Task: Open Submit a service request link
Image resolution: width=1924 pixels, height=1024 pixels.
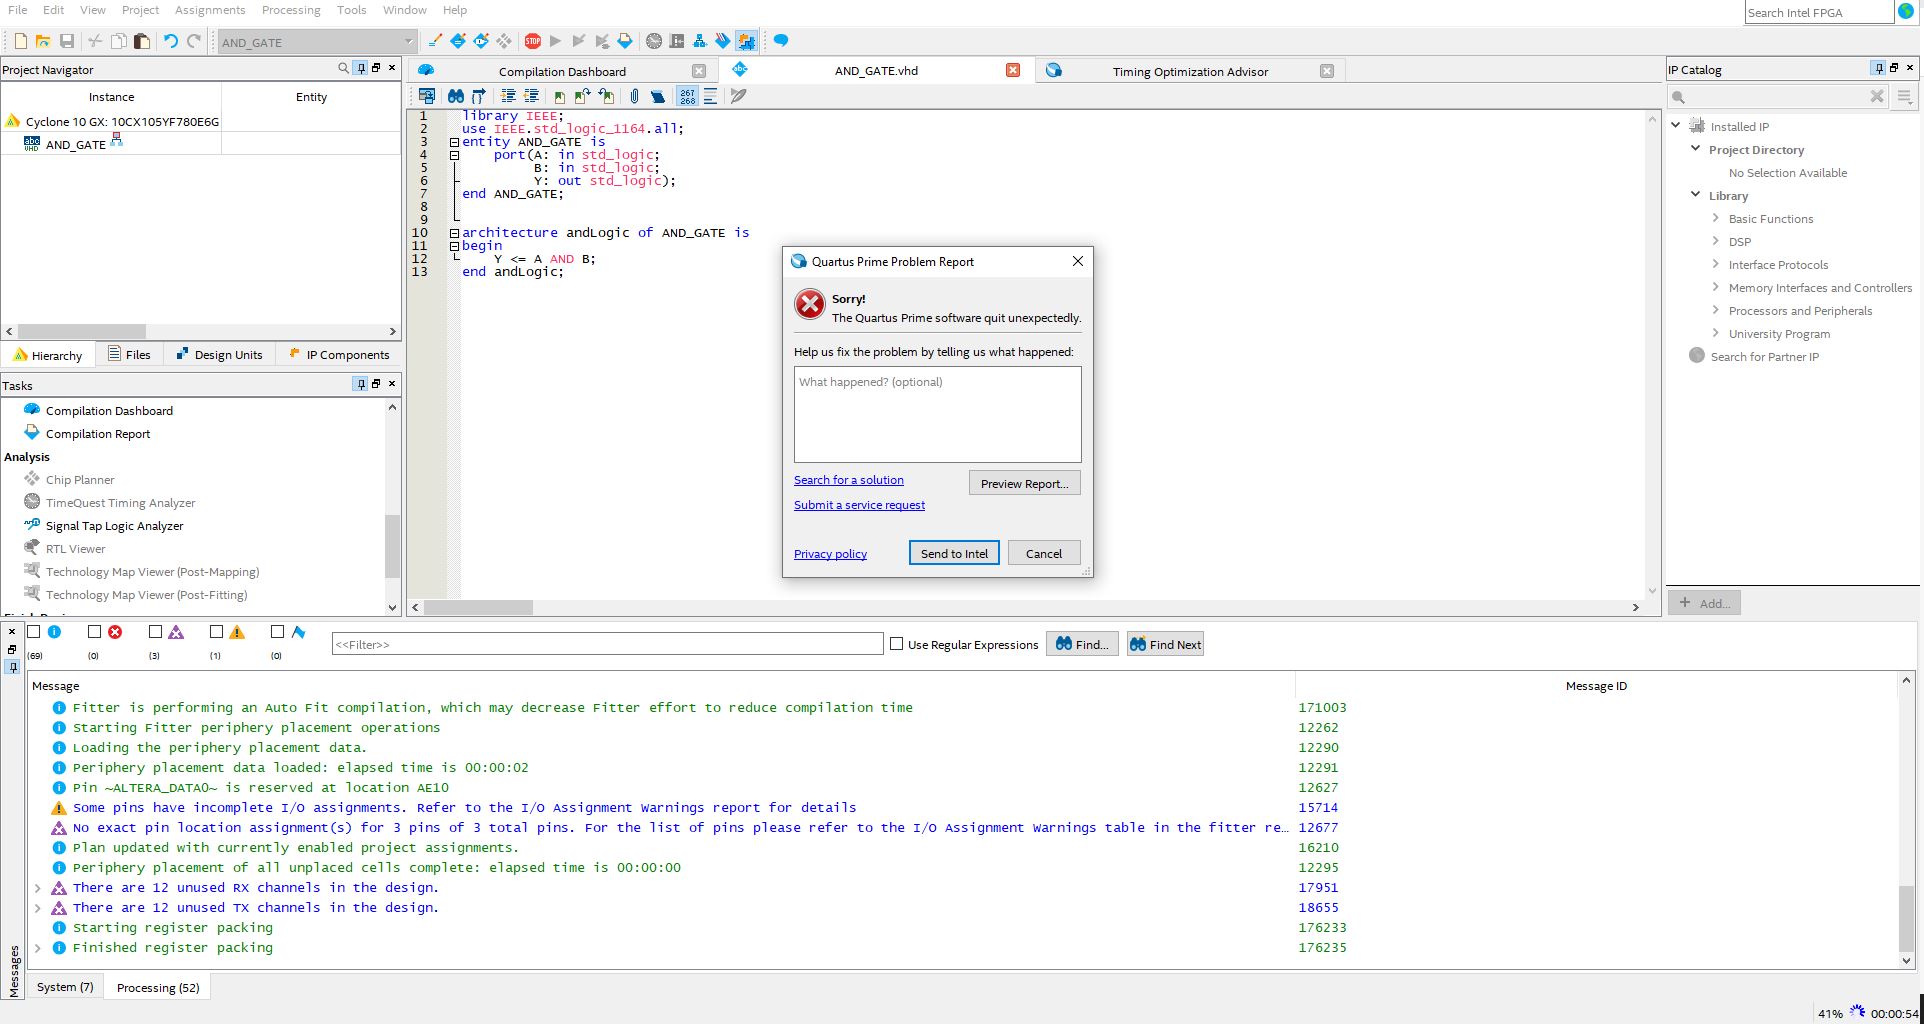Action: click(x=859, y=505)
